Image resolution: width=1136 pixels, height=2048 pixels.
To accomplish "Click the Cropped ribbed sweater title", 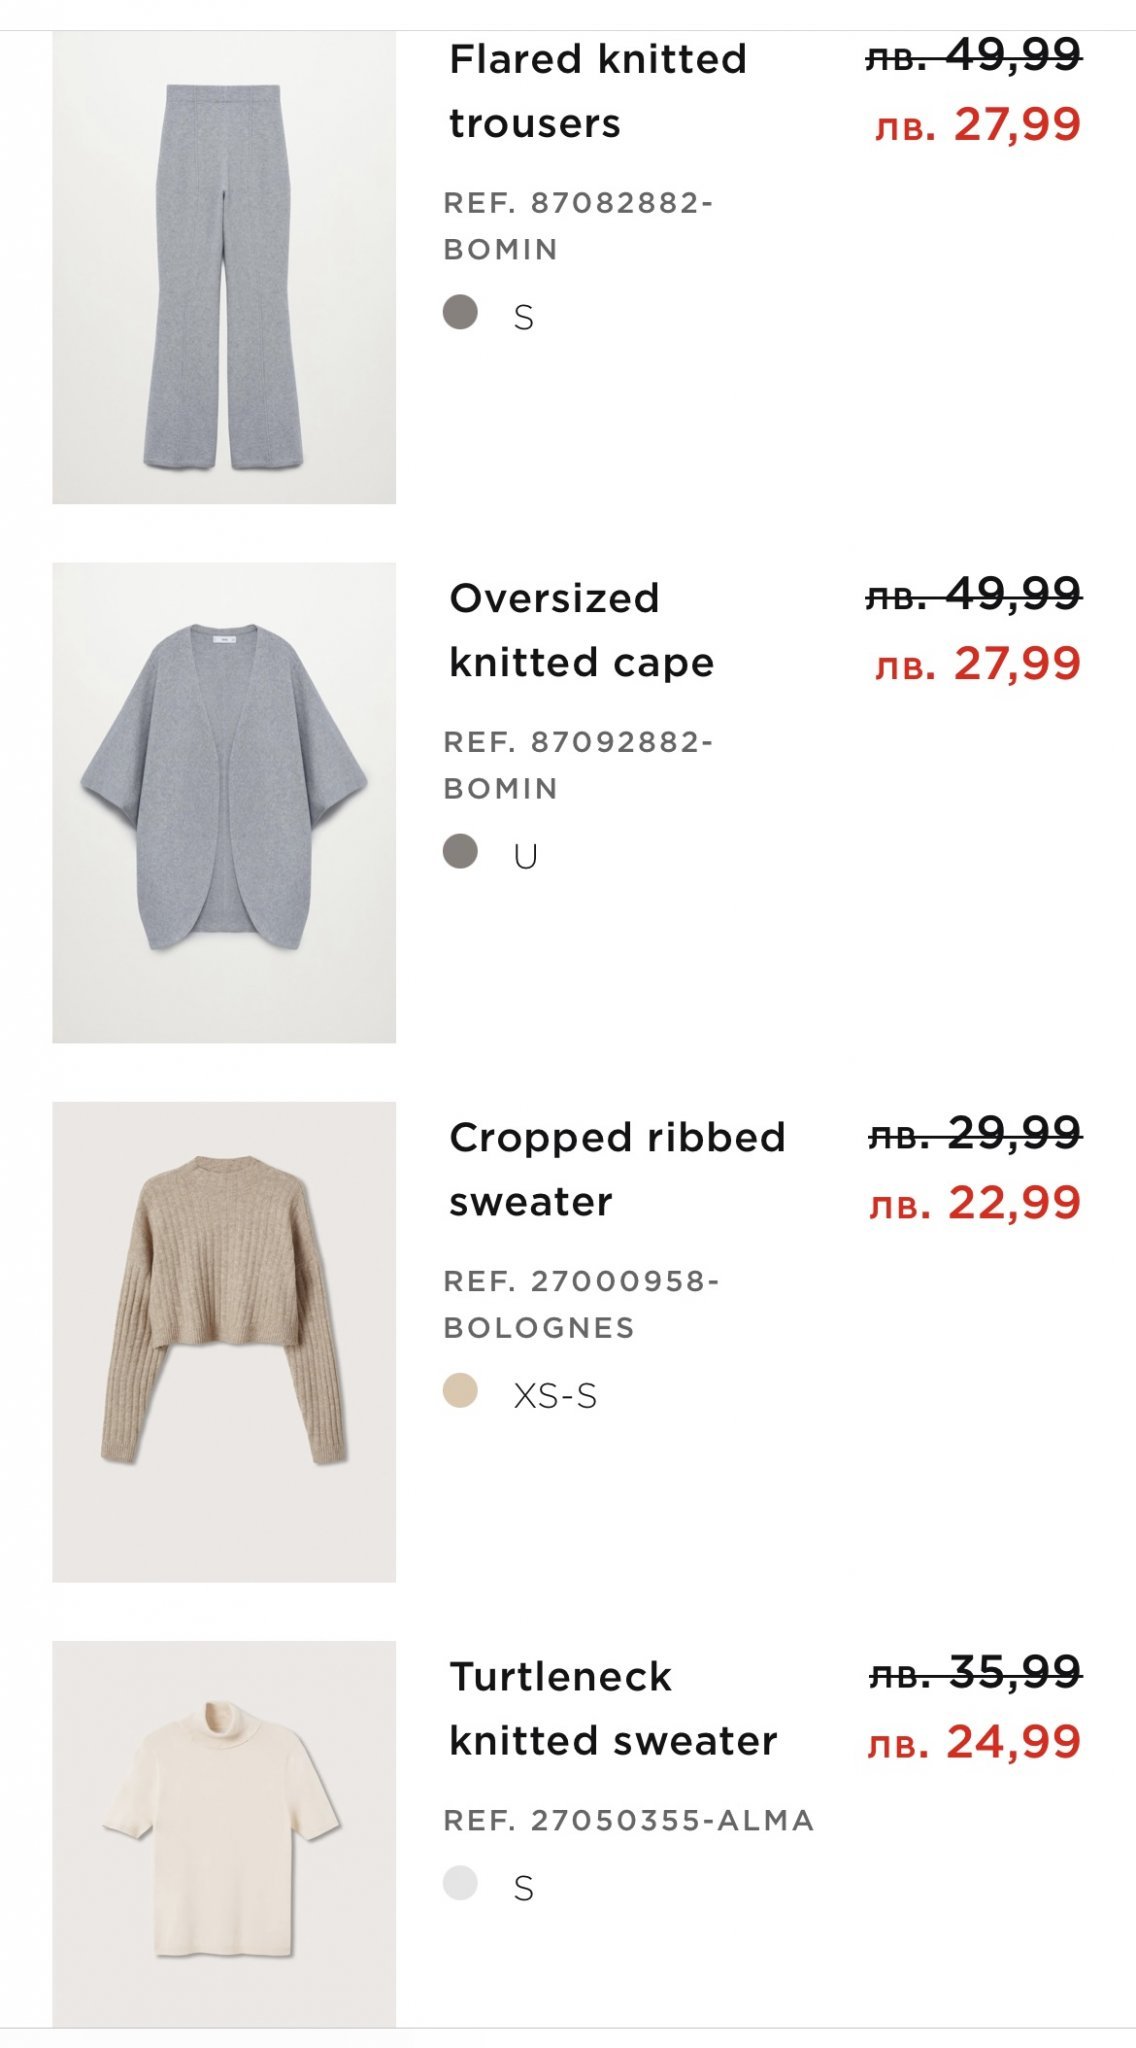I will [x=616, y=1169].
